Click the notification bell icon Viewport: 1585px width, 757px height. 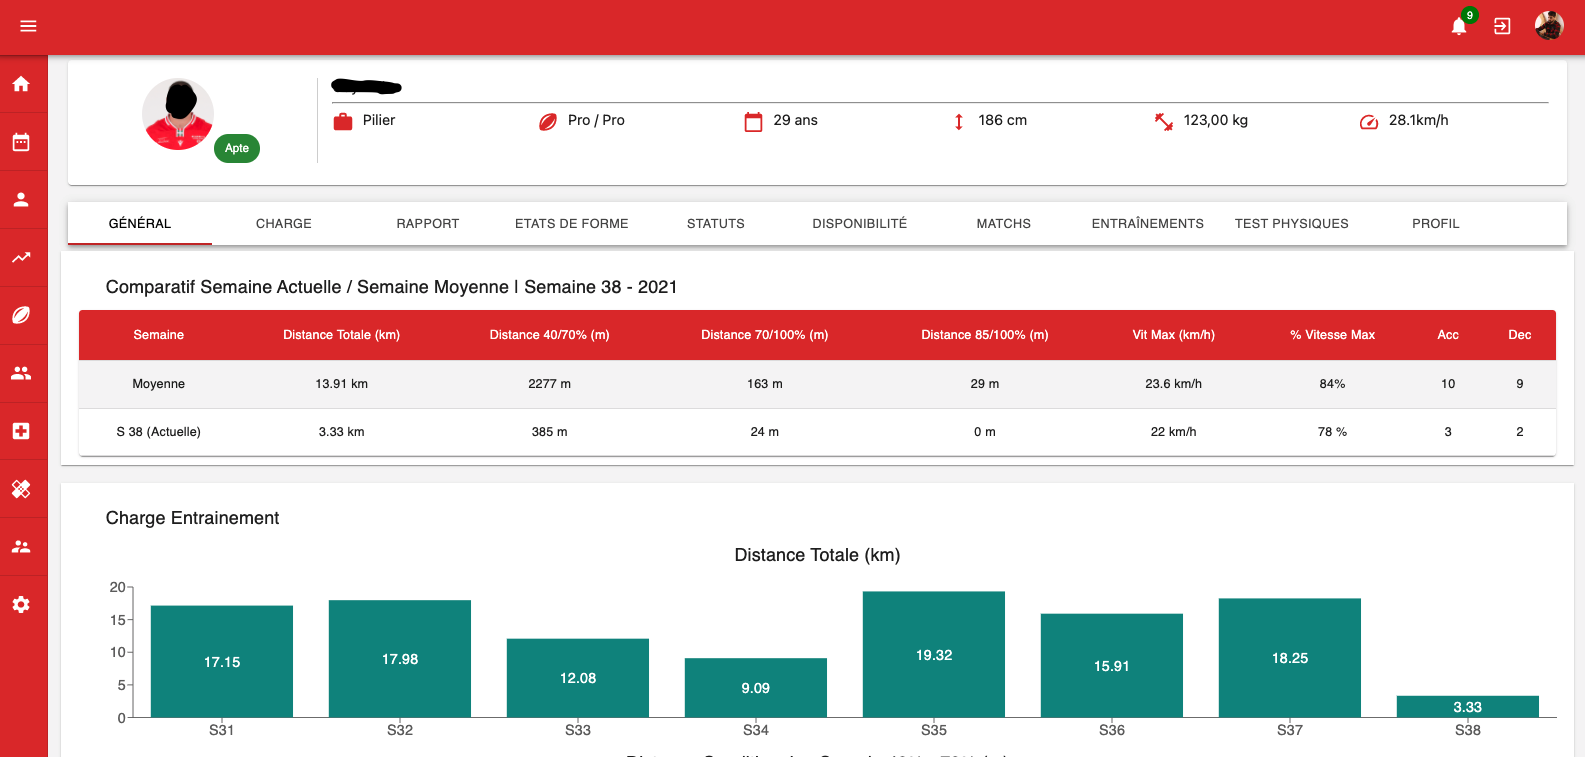[x=1459, y=26]
